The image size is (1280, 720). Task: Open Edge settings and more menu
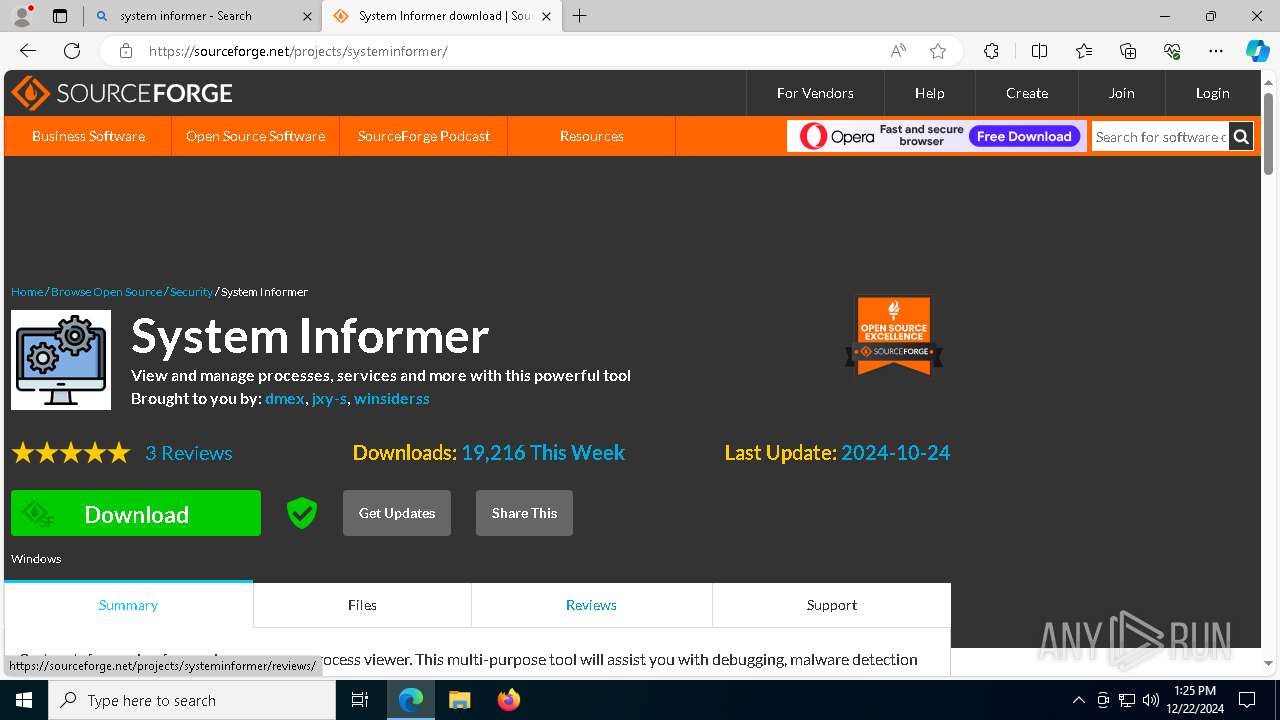tap(1216, 51)
